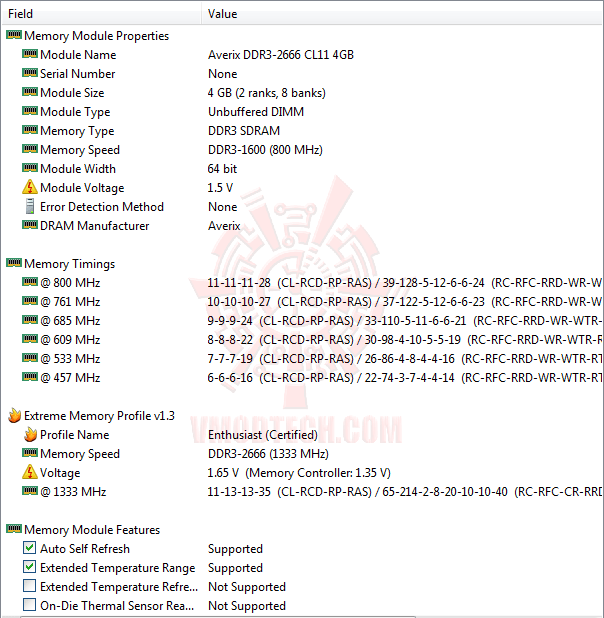Select 'Not Supported' value for On-Die Thermal Sensor

pos(247,606)
